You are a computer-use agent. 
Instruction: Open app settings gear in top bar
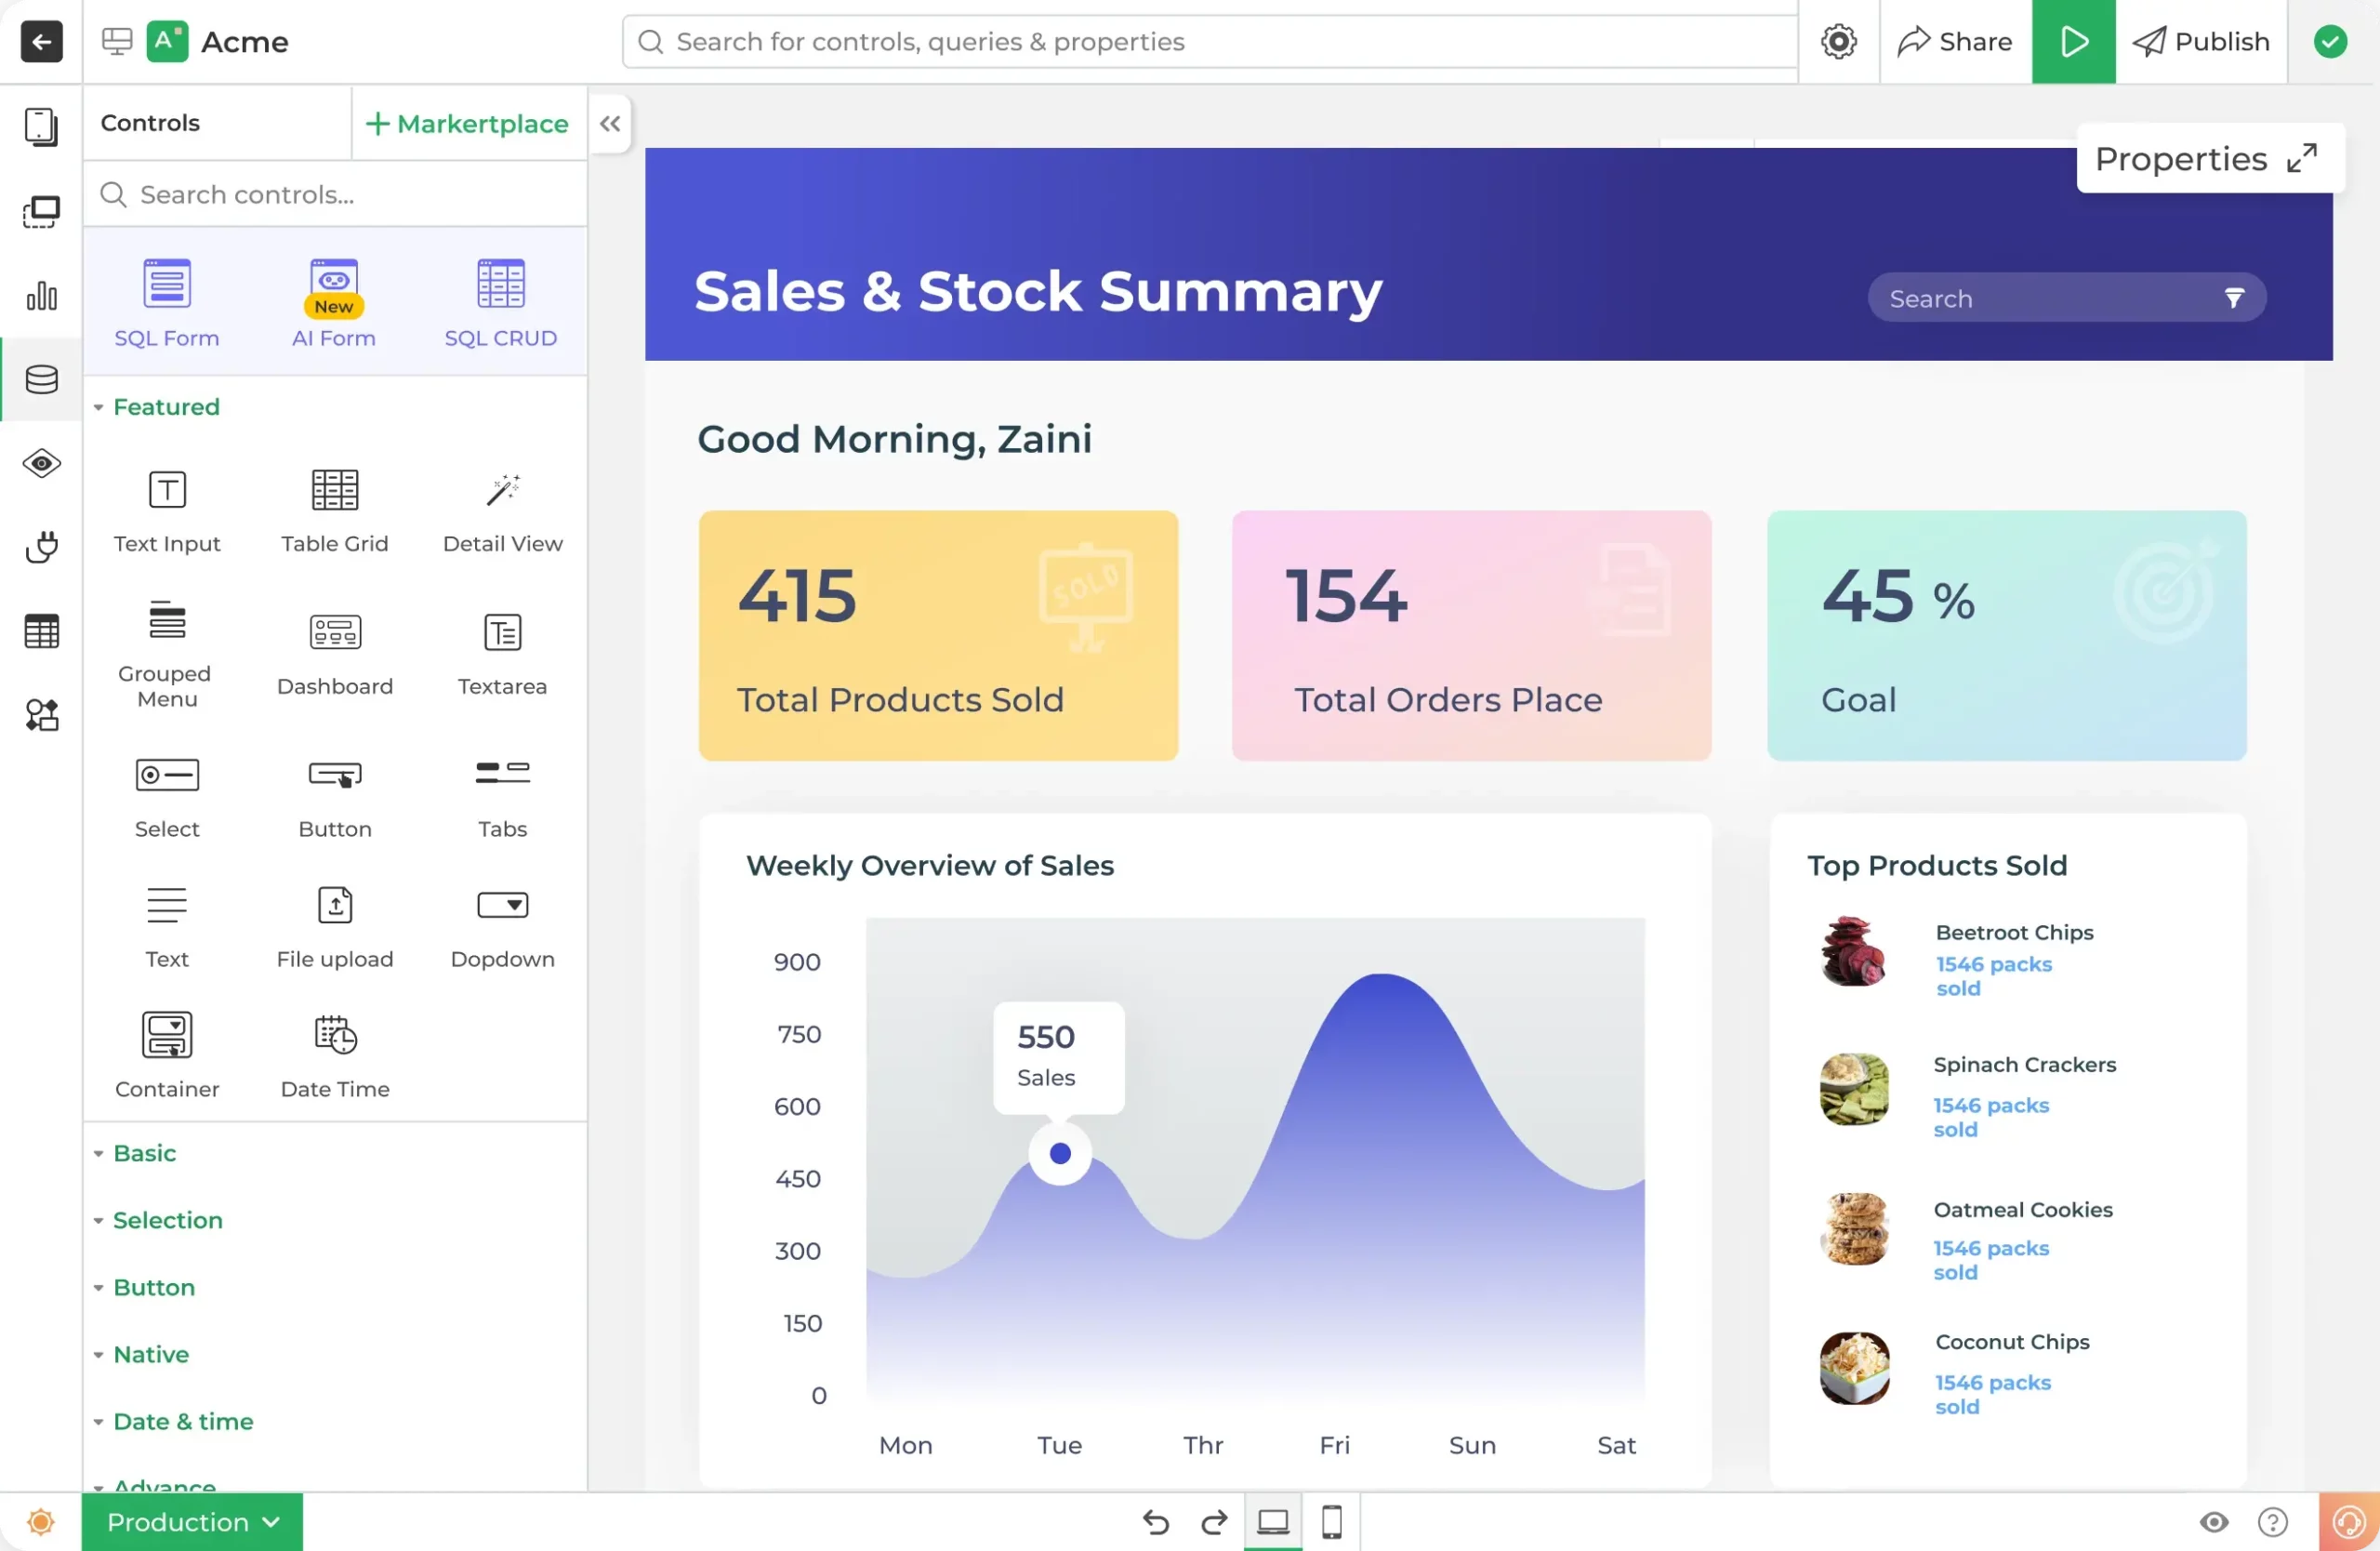[1838, 41]
